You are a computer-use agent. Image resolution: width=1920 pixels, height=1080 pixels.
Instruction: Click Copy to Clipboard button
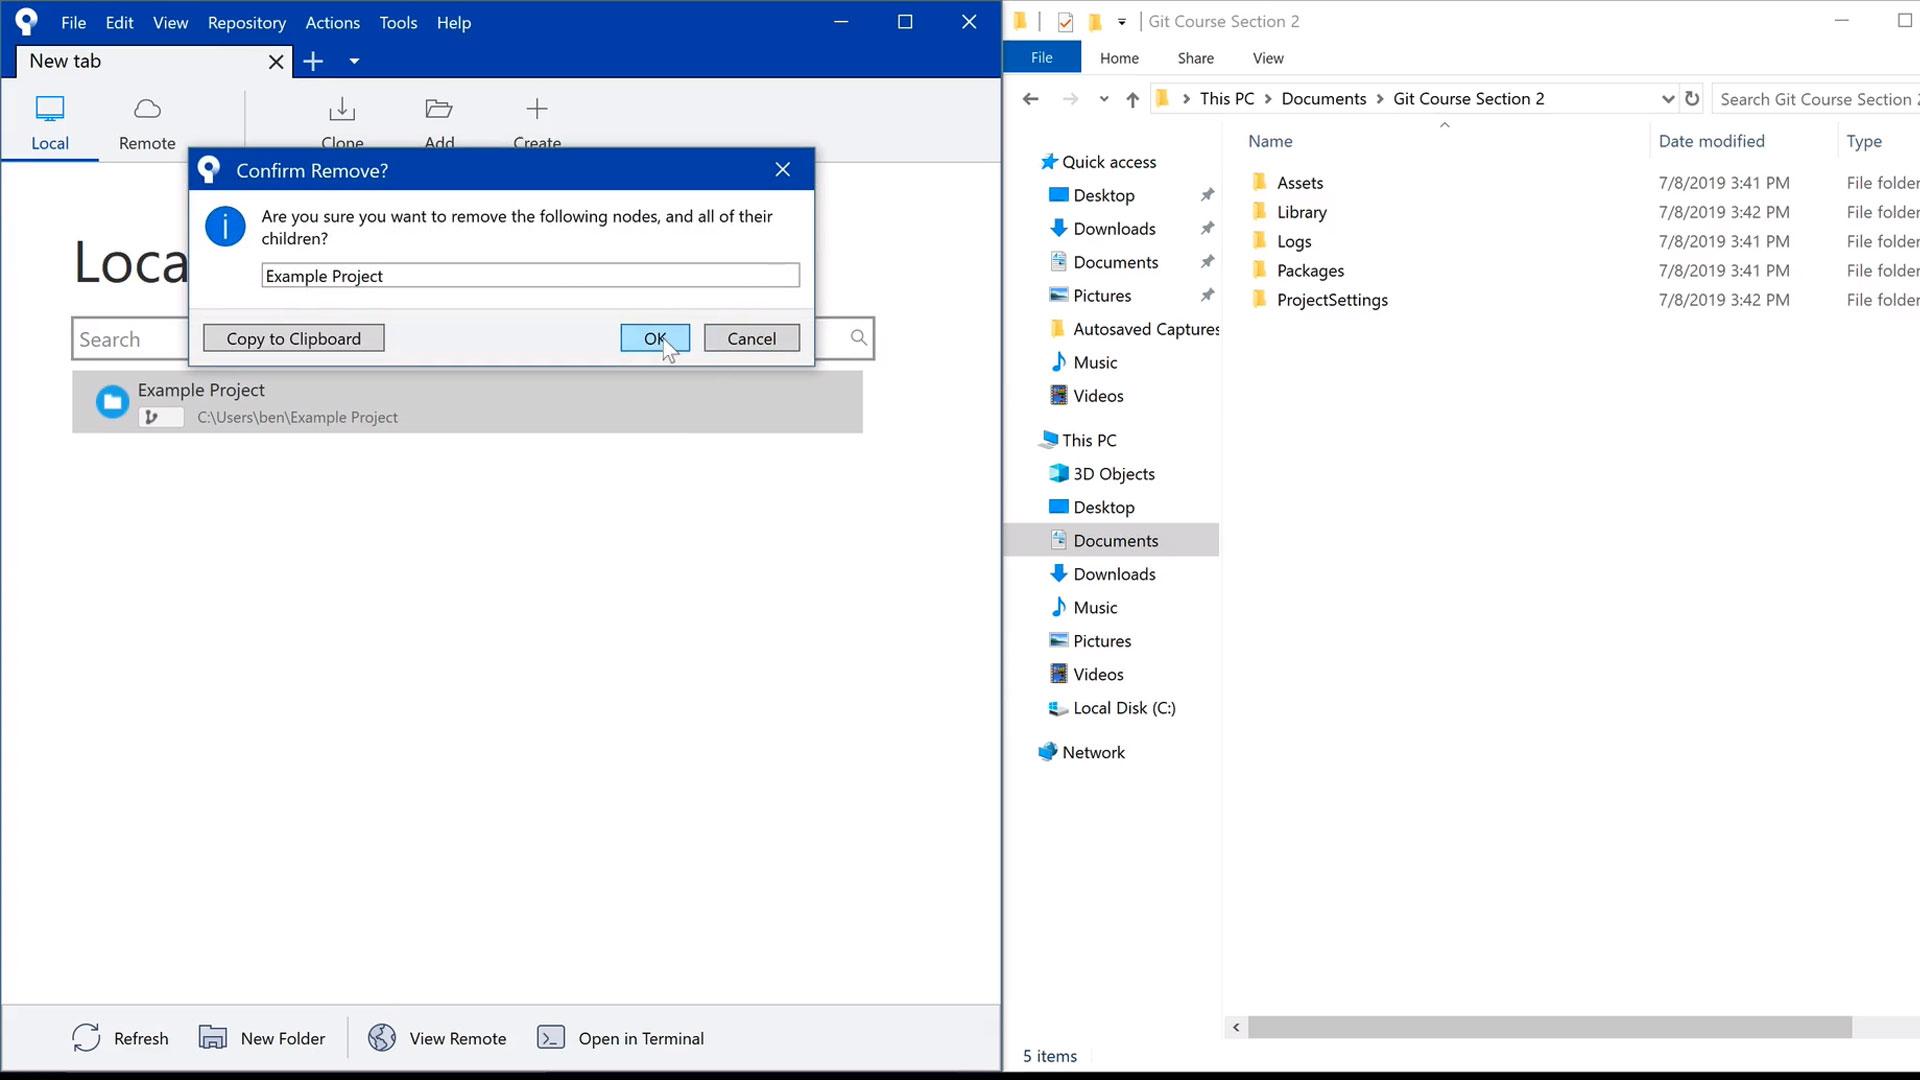(293, 338)
